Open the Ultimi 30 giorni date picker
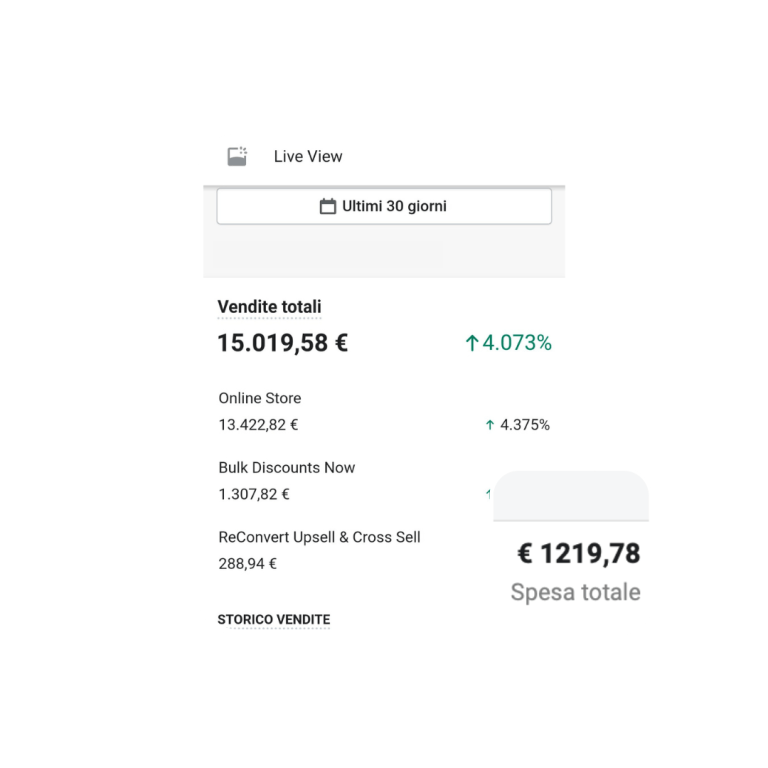This screenshot has width=768, height=768. 384,207
